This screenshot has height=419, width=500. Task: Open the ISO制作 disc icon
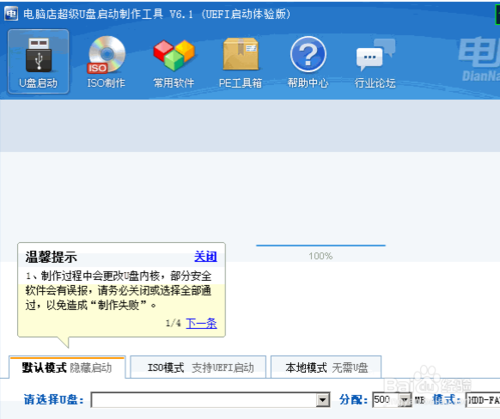[x=106, y=62]
